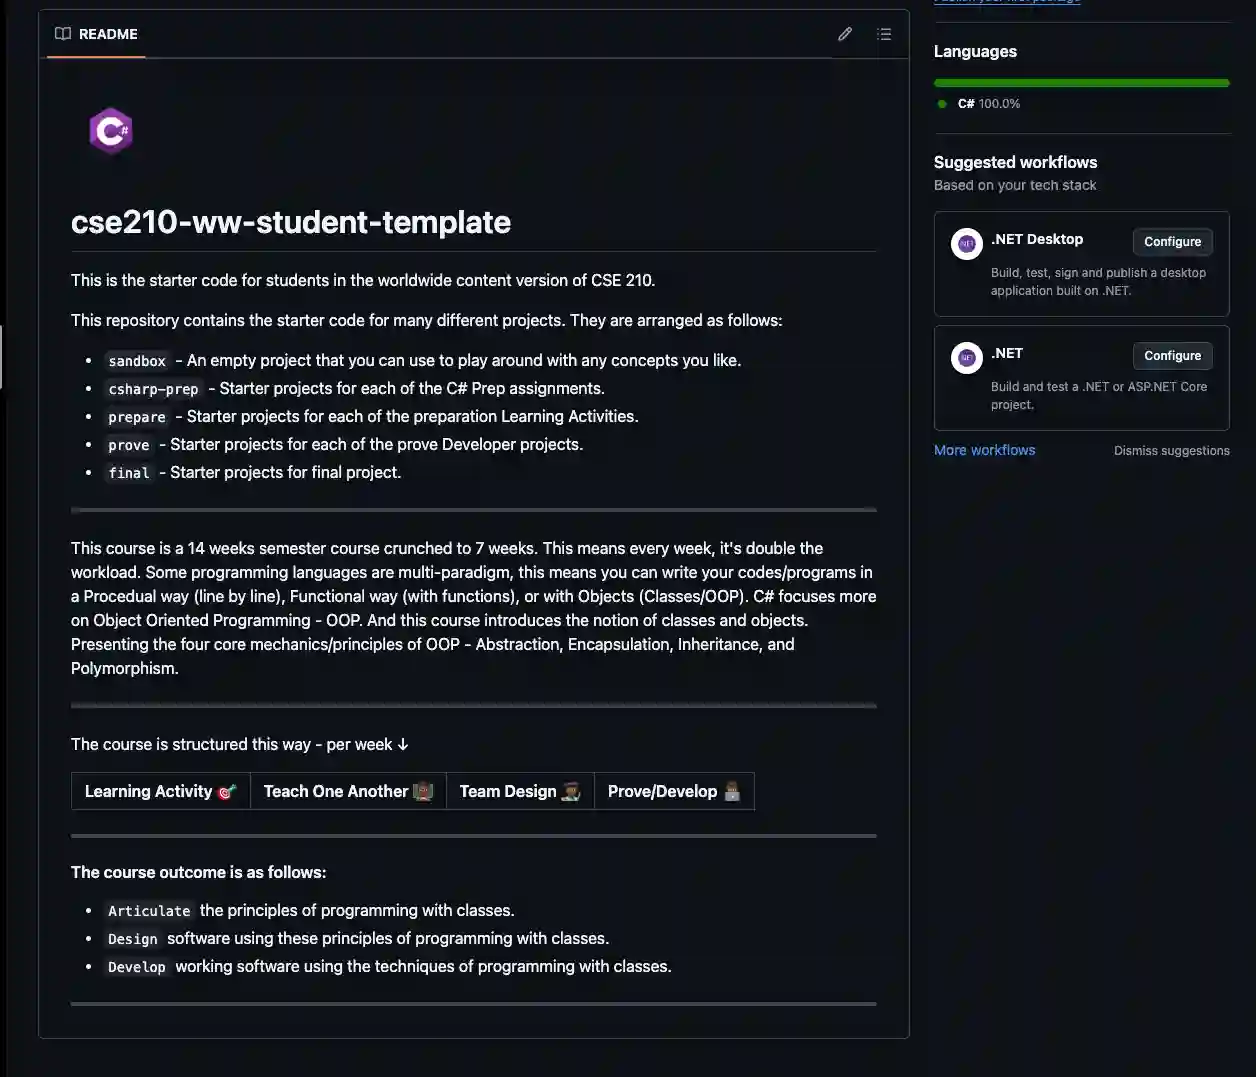
Task: Click the book icon beside README
Action: click(x=62, y=33)
